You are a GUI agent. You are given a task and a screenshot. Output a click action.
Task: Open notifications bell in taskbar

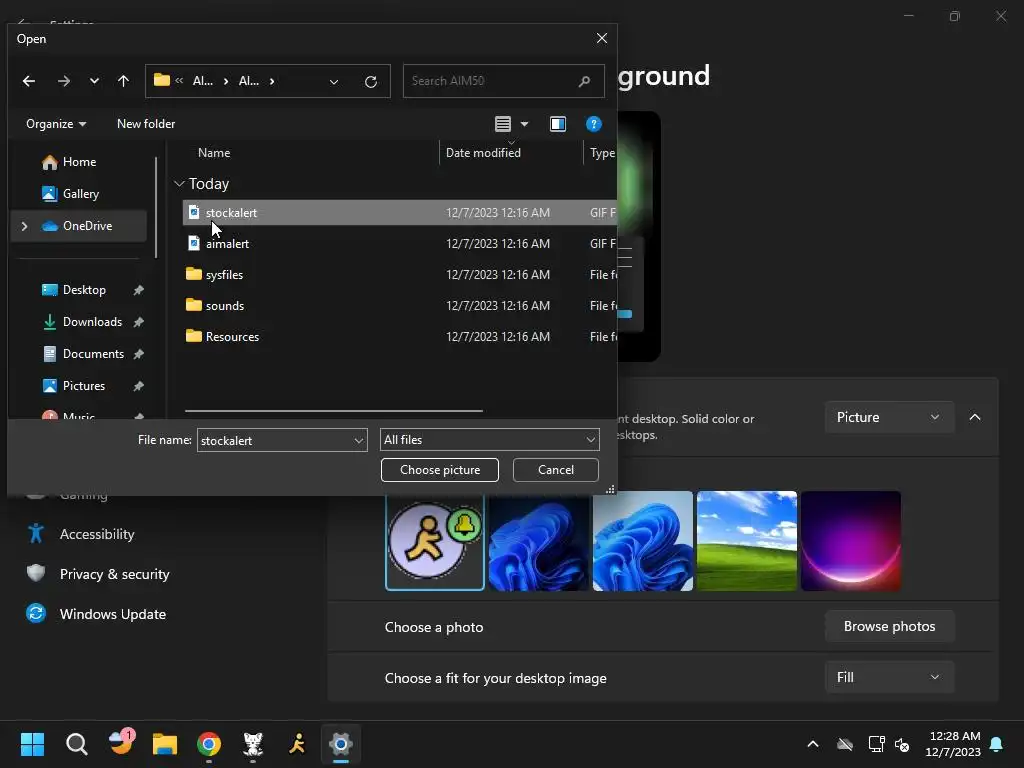(997, 744)
